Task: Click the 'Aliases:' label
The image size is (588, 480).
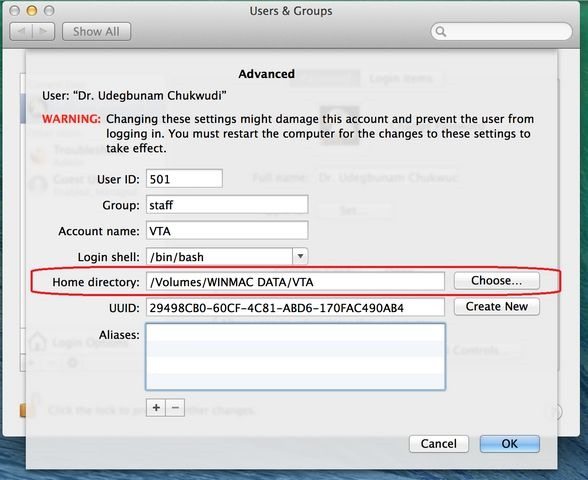Action: [119, 334]
